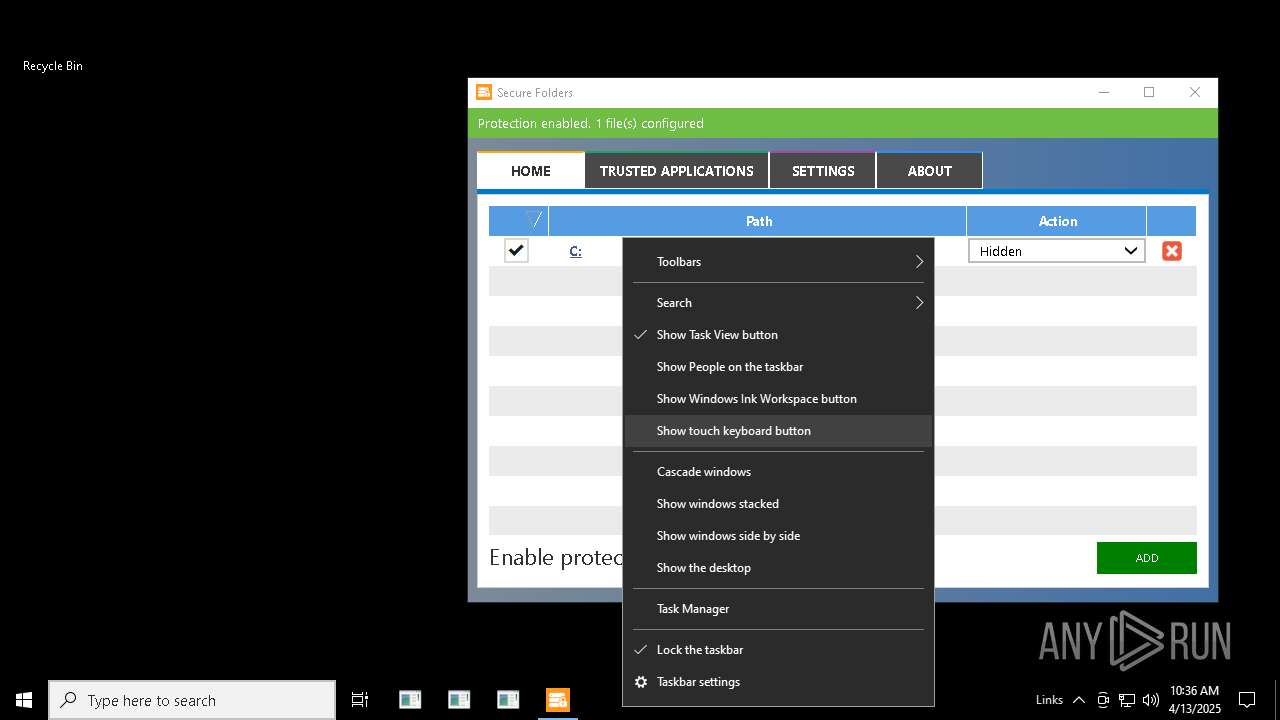Open Taskbar settings from the context menu
1280x720 pixels.
click(778, 682)
